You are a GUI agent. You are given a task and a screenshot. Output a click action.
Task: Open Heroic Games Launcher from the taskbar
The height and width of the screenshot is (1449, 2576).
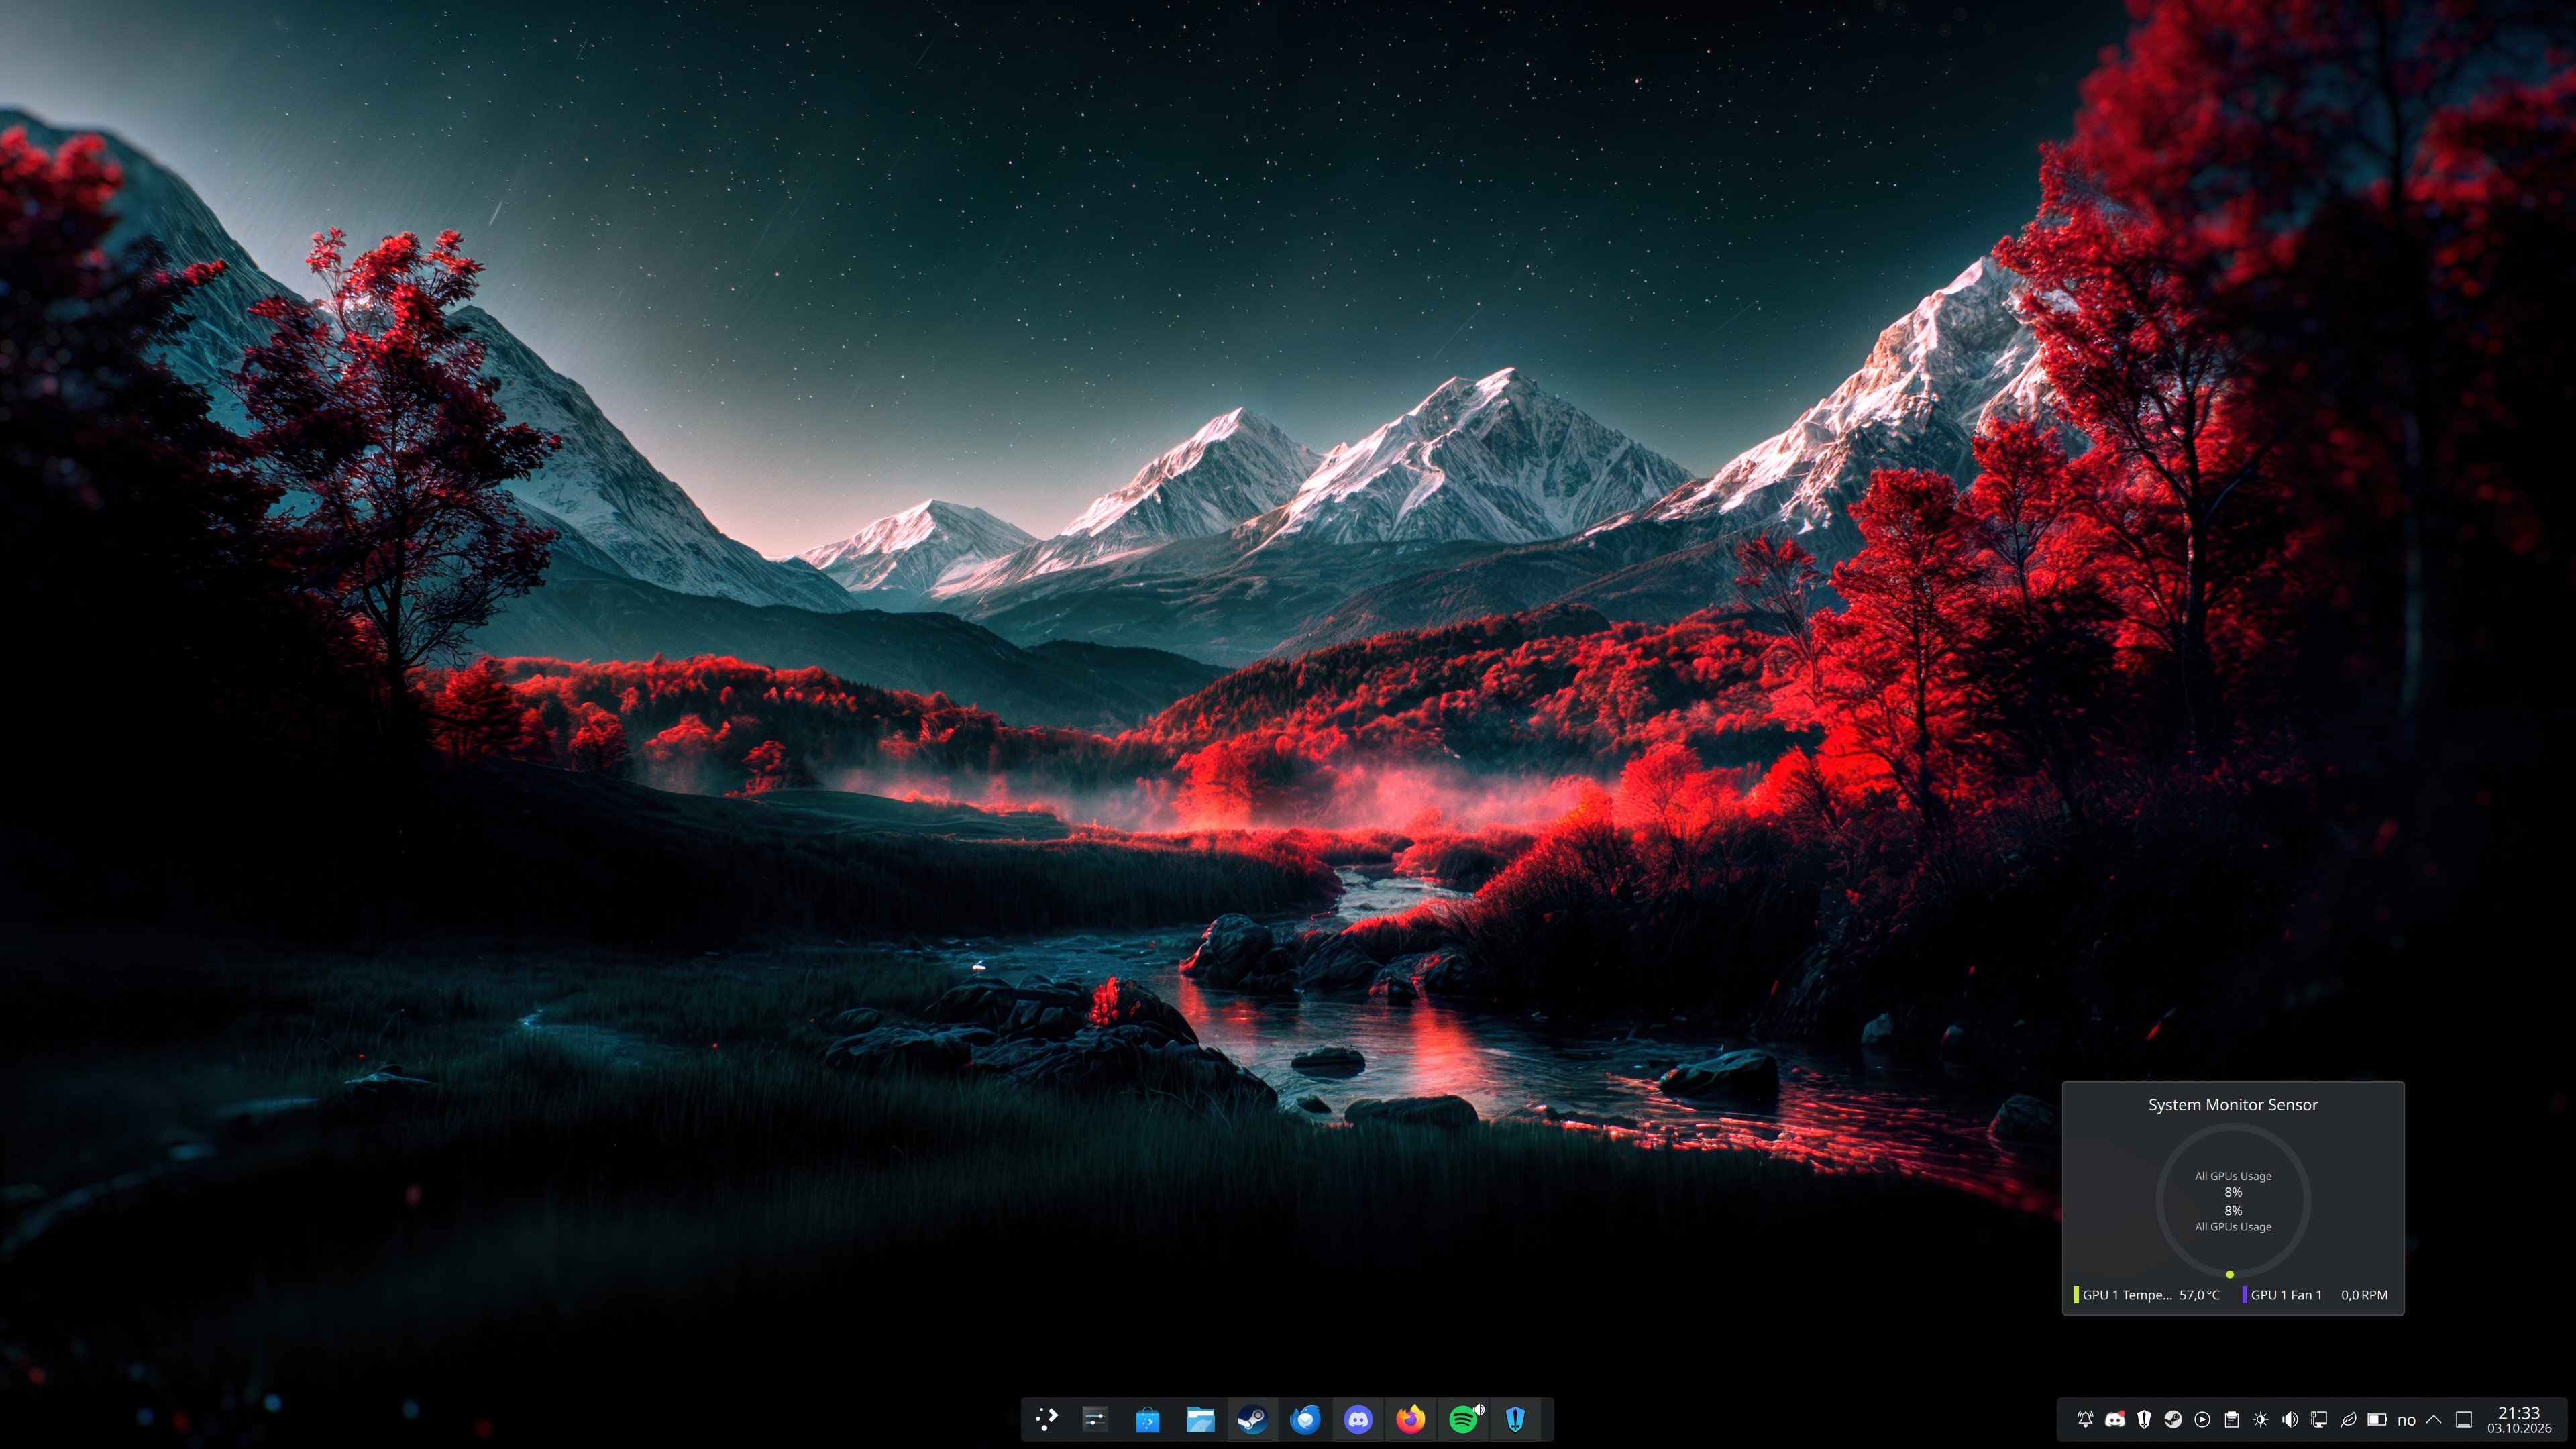pyautogui.click(x=1515, y=1419)
